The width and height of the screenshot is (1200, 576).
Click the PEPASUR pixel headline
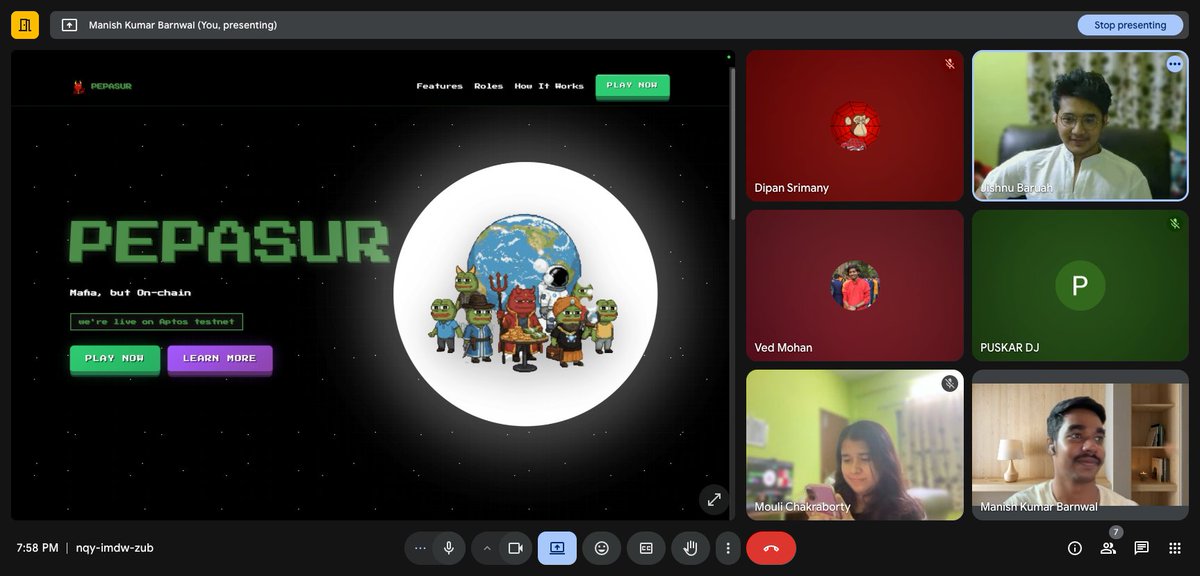click(228, 241)
